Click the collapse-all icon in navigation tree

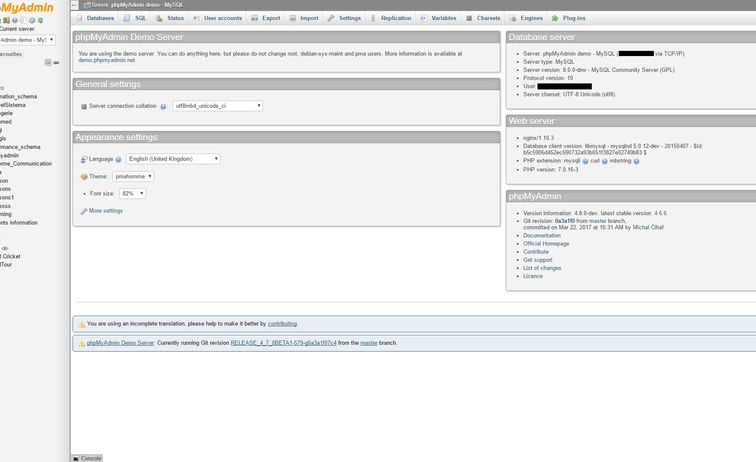pos(48,63)
